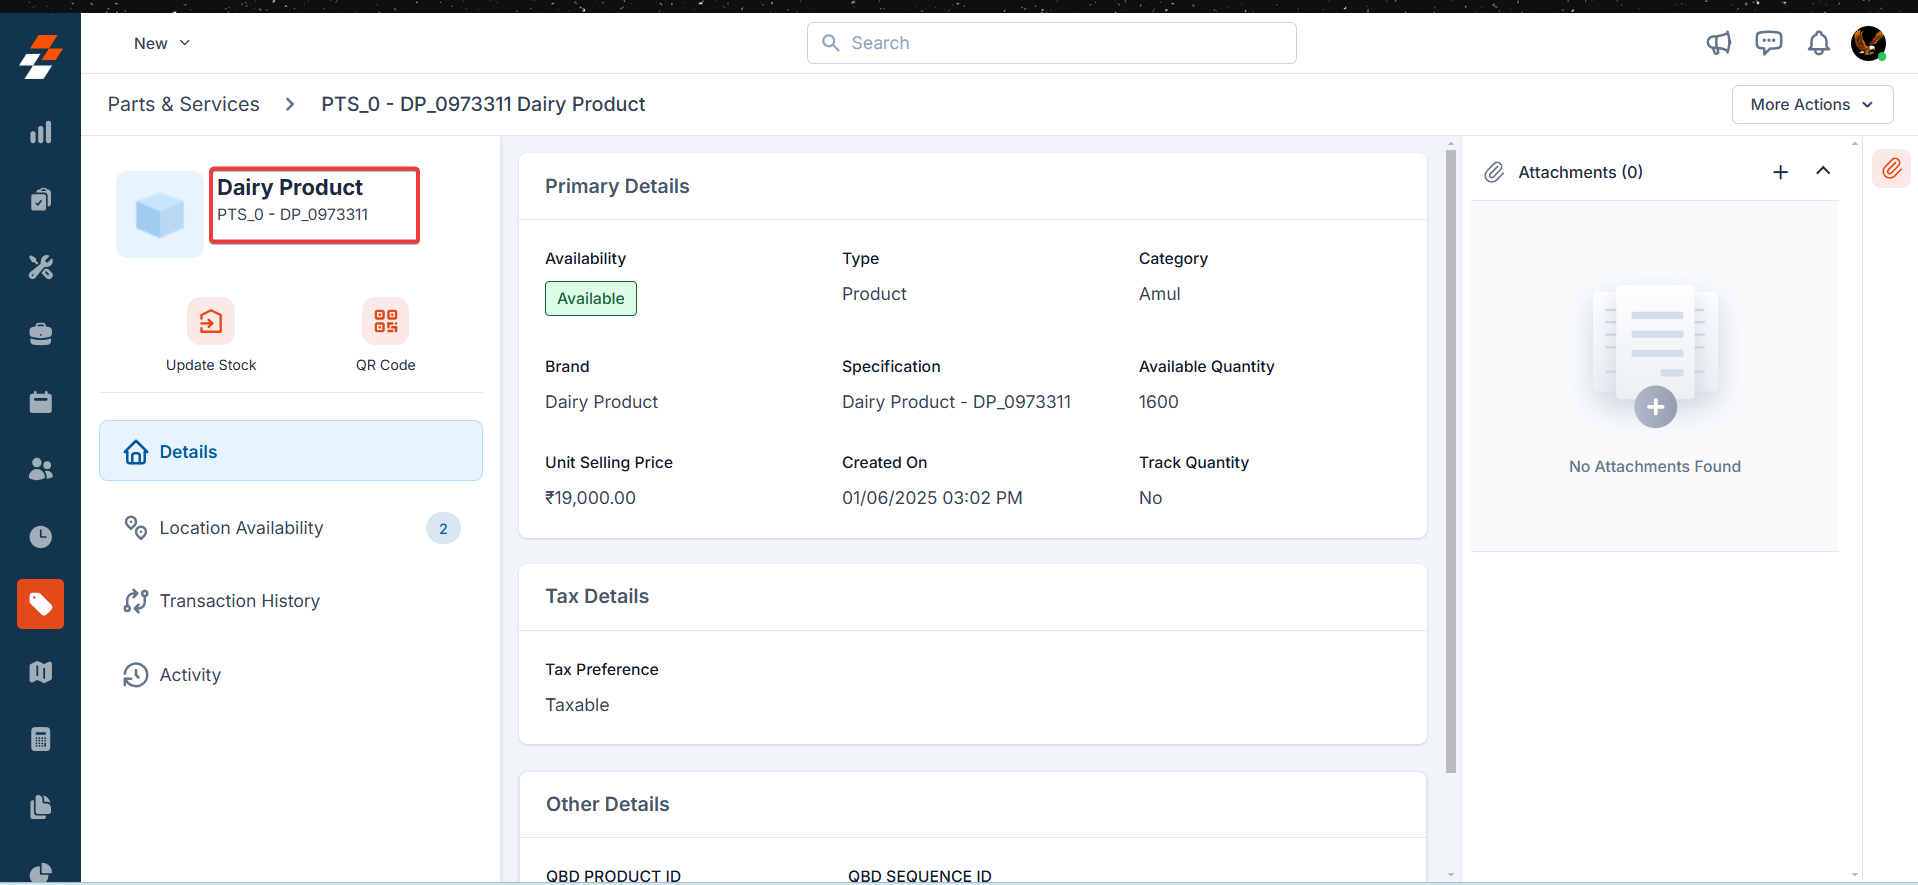The image size is (1918, 885).
Task: Expand the New dropdown
Action: (161, 43)
